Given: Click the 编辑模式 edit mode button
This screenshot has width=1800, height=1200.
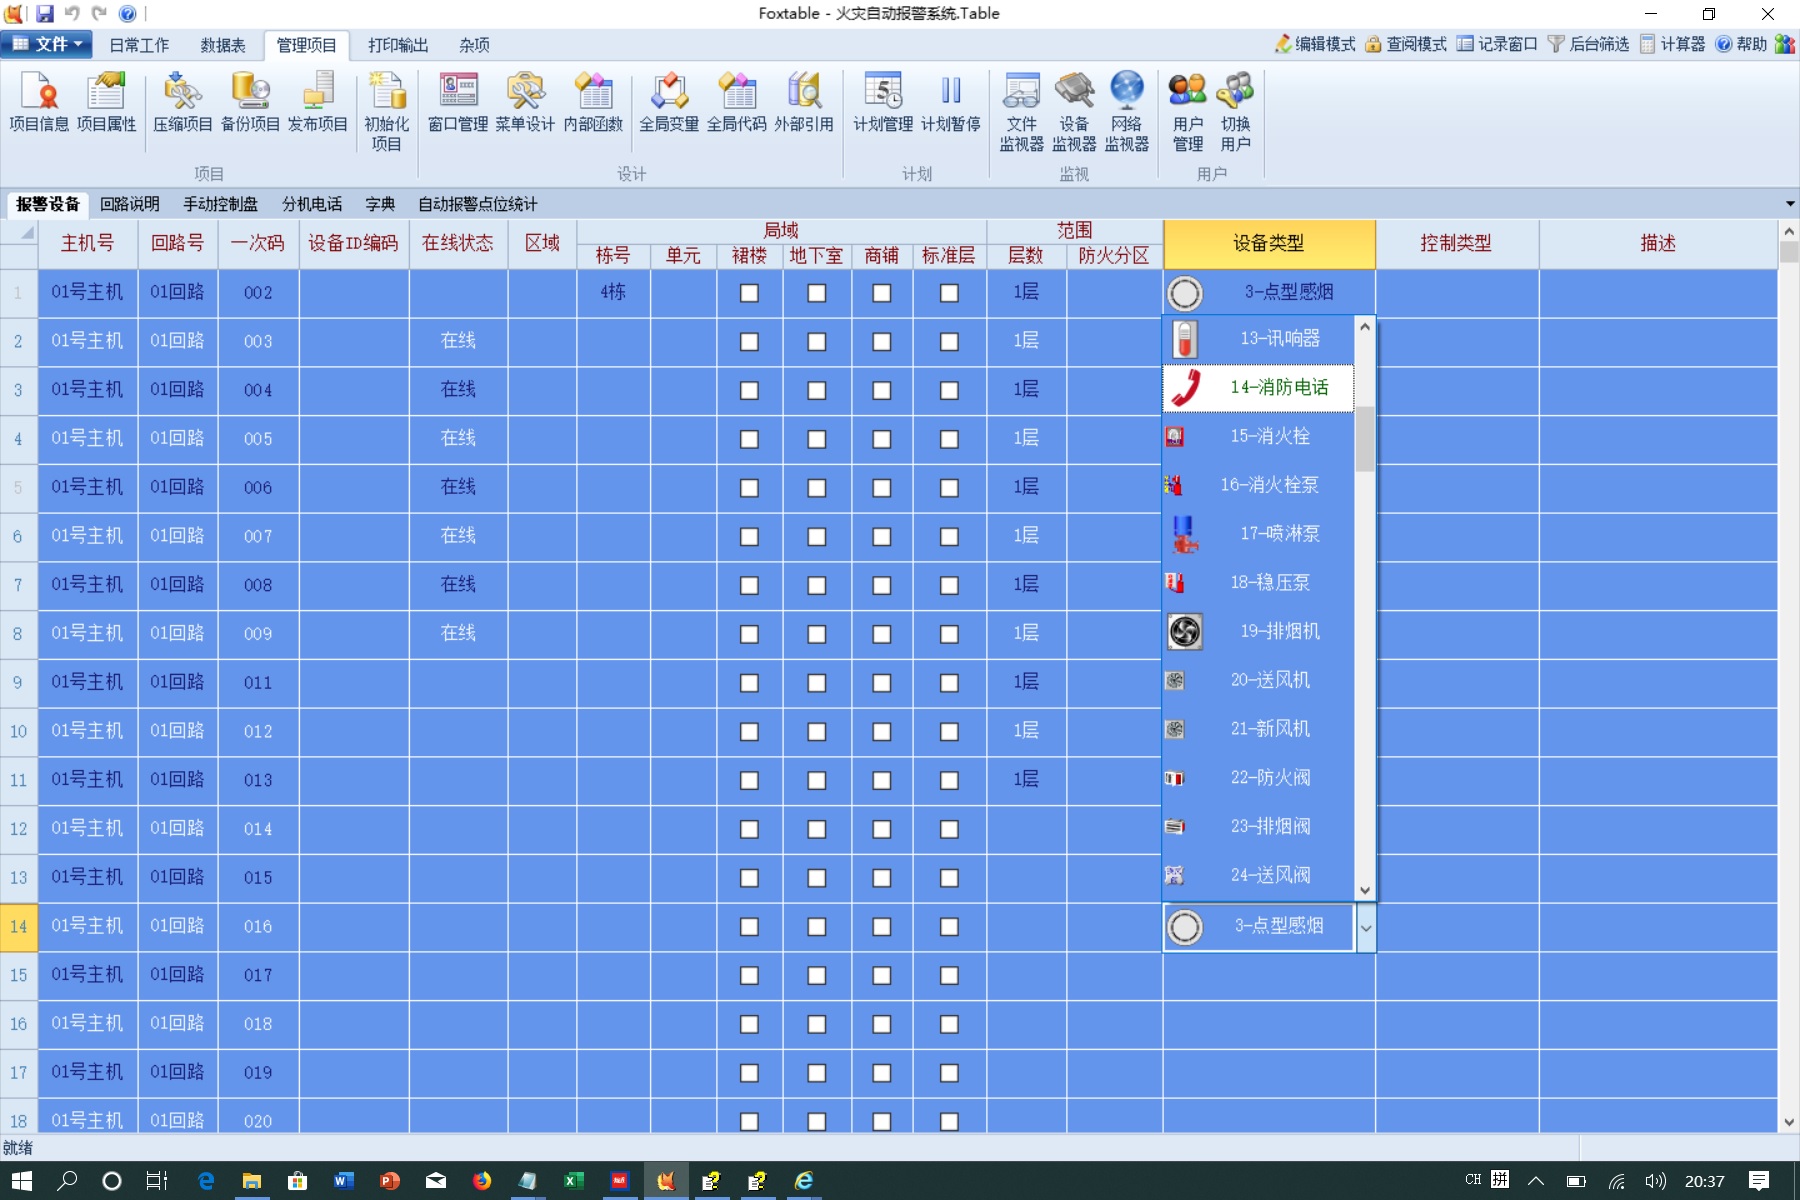Looking at the screenshot, I should 1315,44.
